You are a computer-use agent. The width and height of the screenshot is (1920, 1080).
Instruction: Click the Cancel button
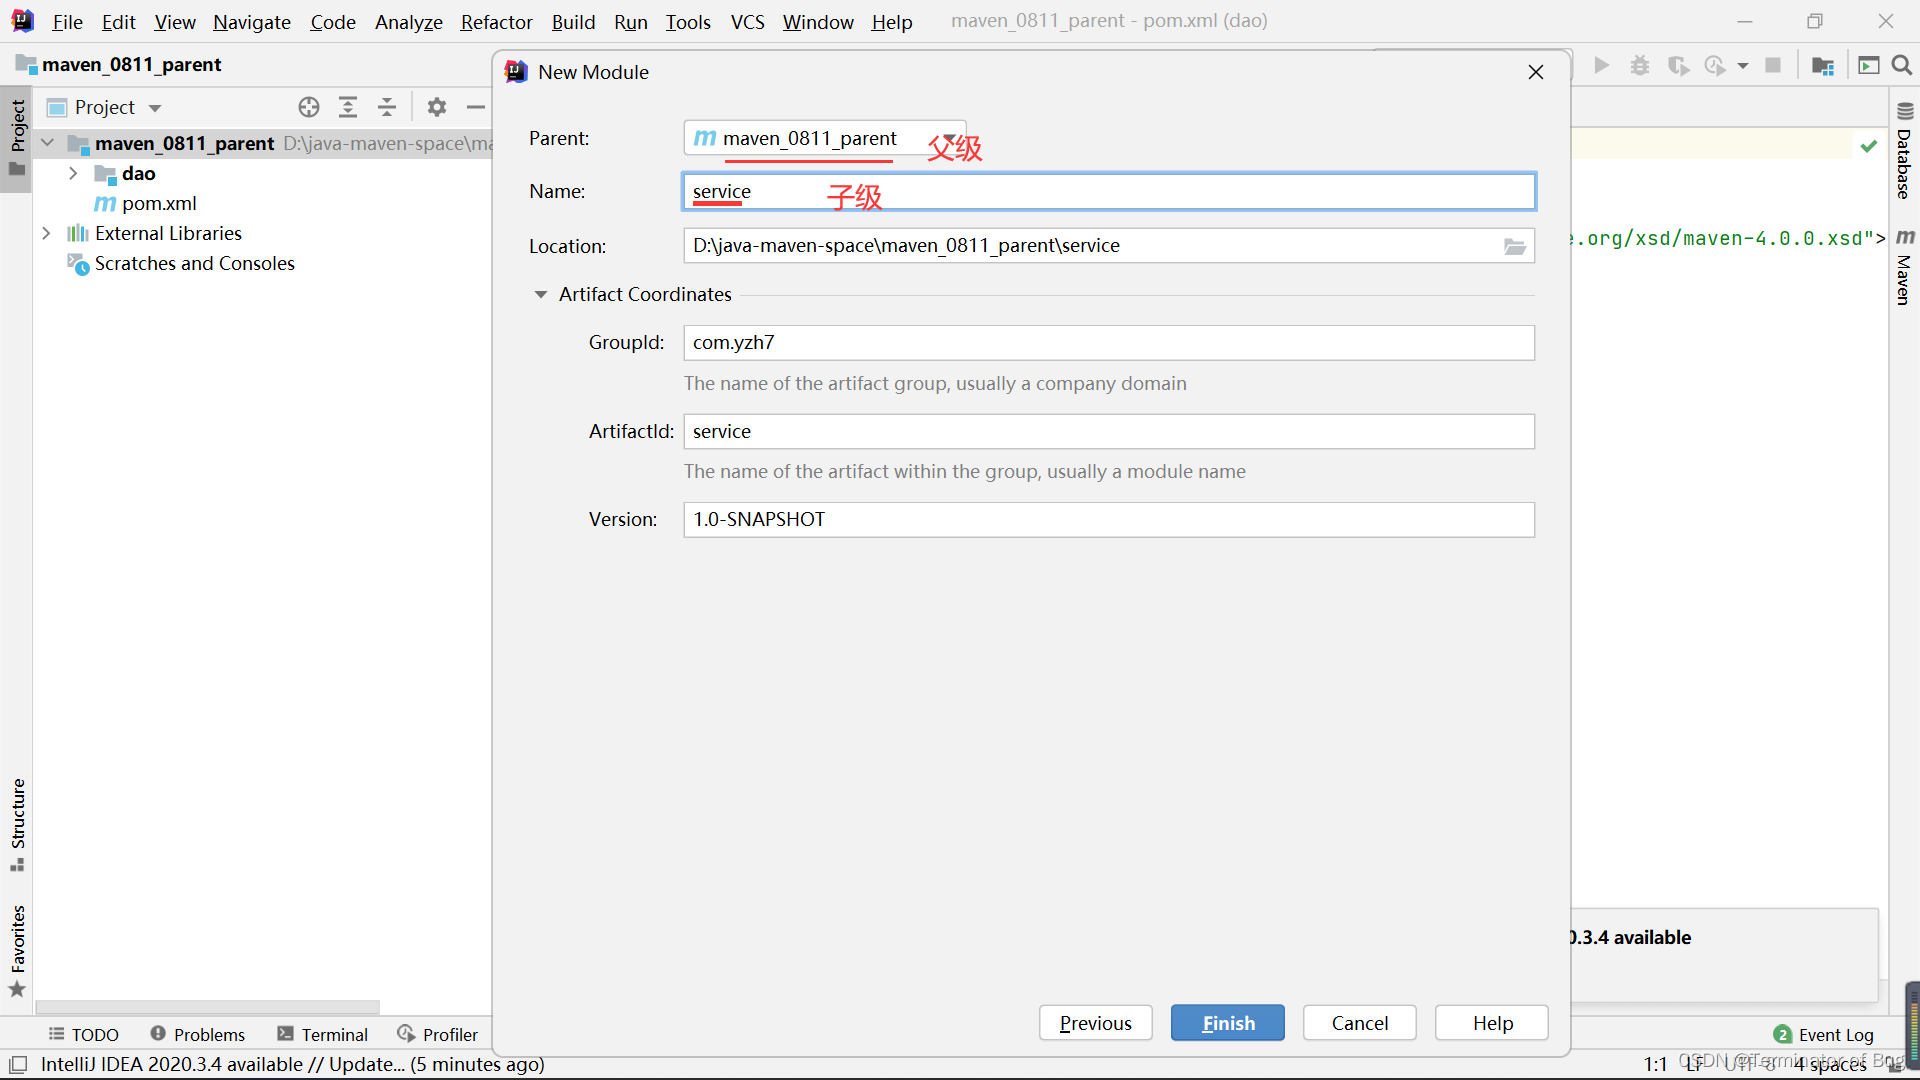pyautogui.click(x=1360, y=1023)
